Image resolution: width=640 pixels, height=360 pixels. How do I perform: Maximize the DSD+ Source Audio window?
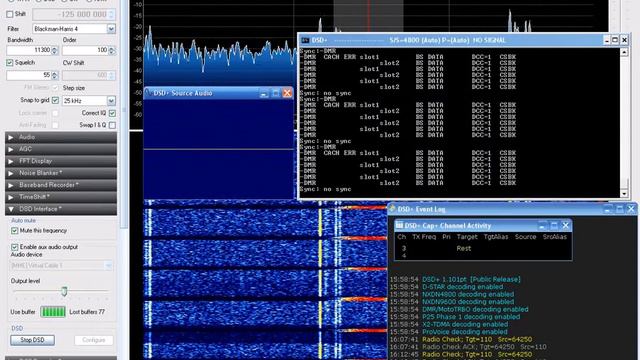[276, 93]
